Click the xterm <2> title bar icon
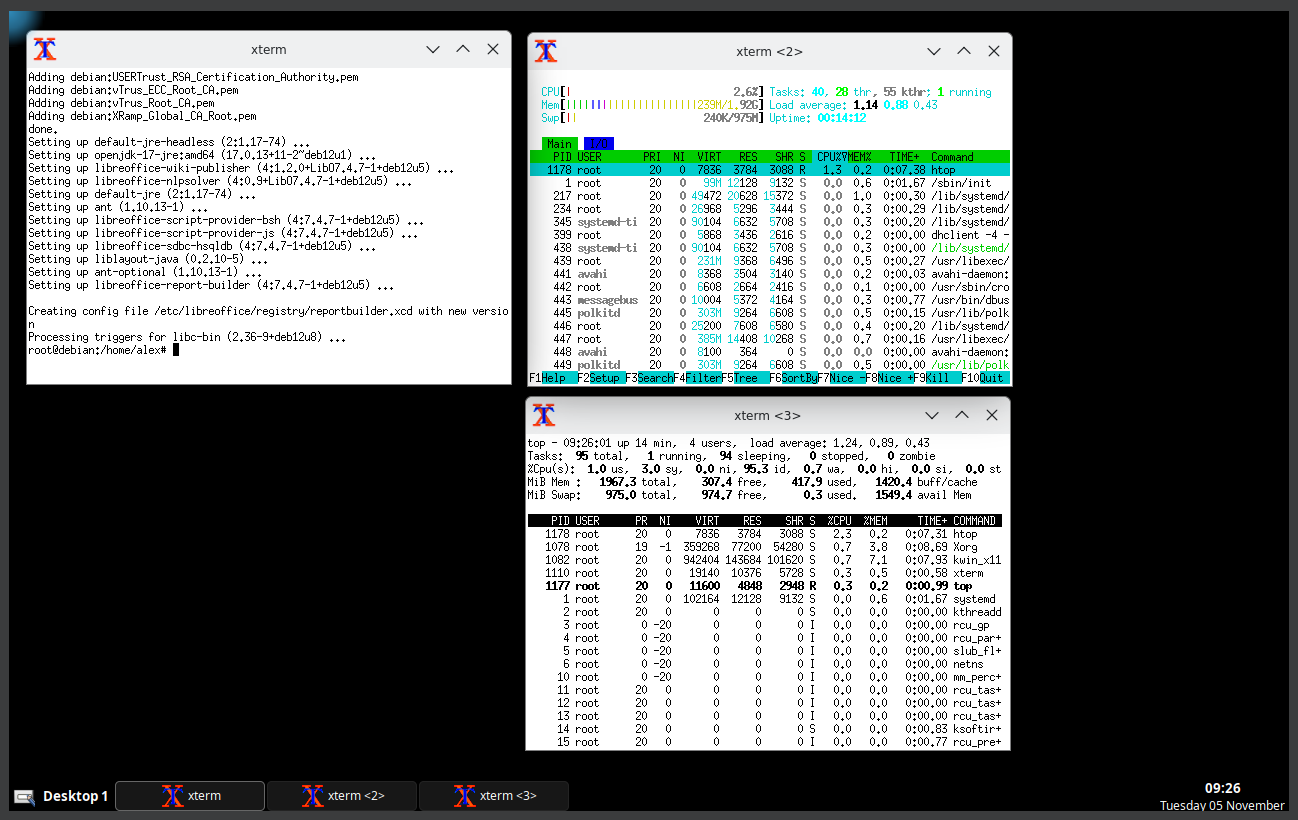Viewport: 1298px width, 820px height. [x=546, y=51]
